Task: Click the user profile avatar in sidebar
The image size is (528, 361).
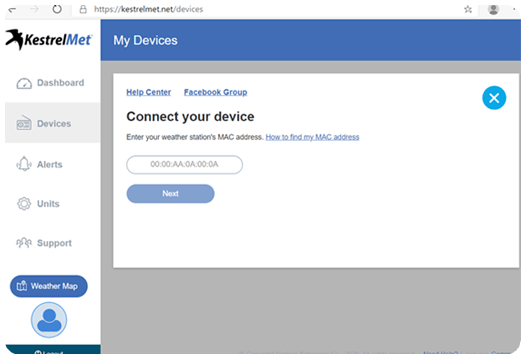Action: click(49, 320)
